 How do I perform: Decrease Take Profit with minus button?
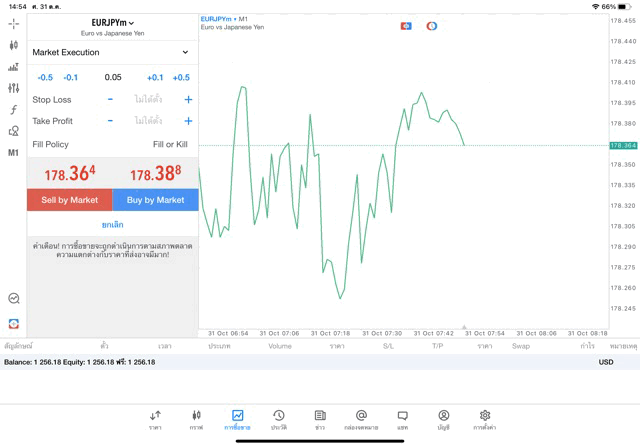click(110, 121)
